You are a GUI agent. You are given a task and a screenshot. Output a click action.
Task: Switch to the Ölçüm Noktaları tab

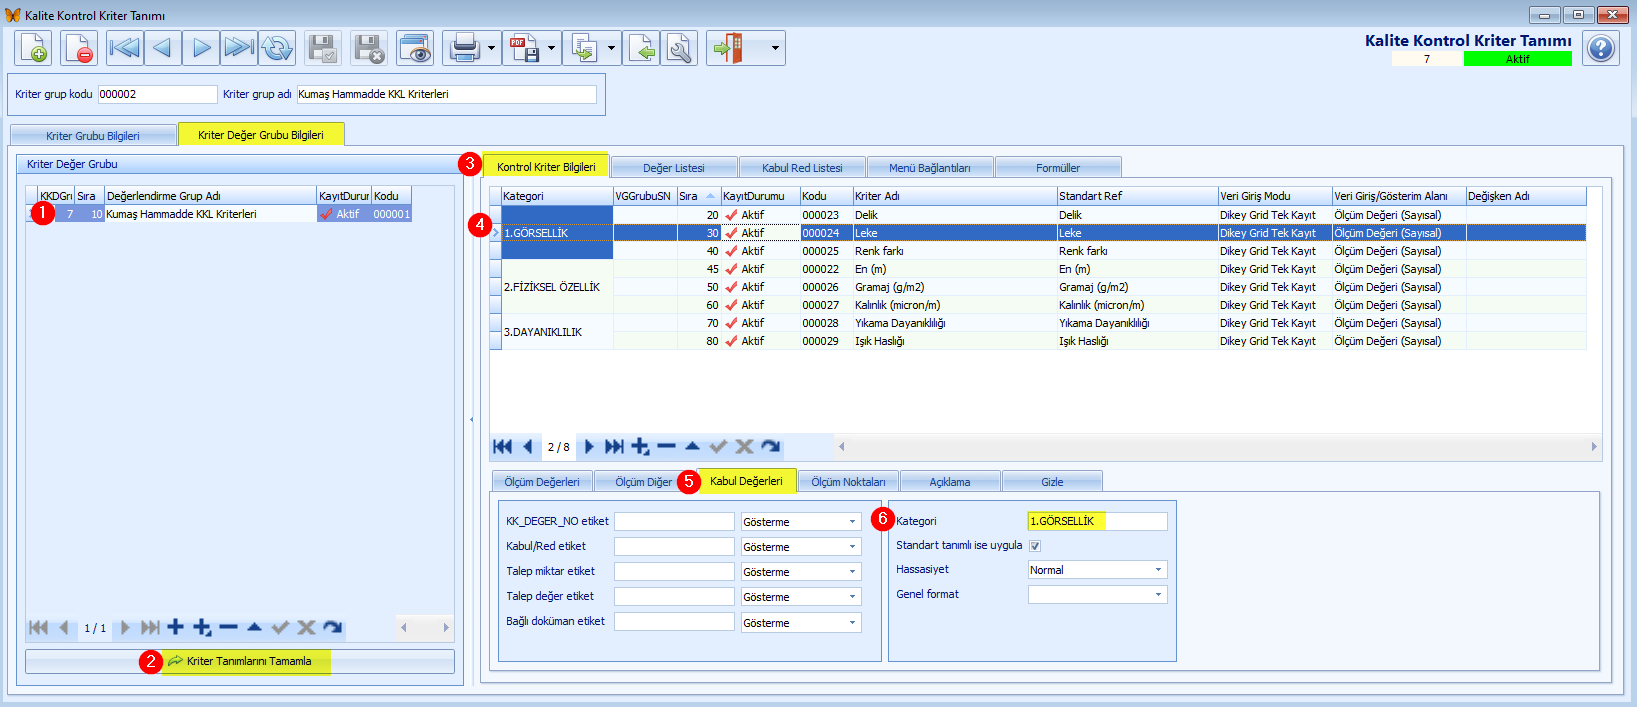[848, 482]
